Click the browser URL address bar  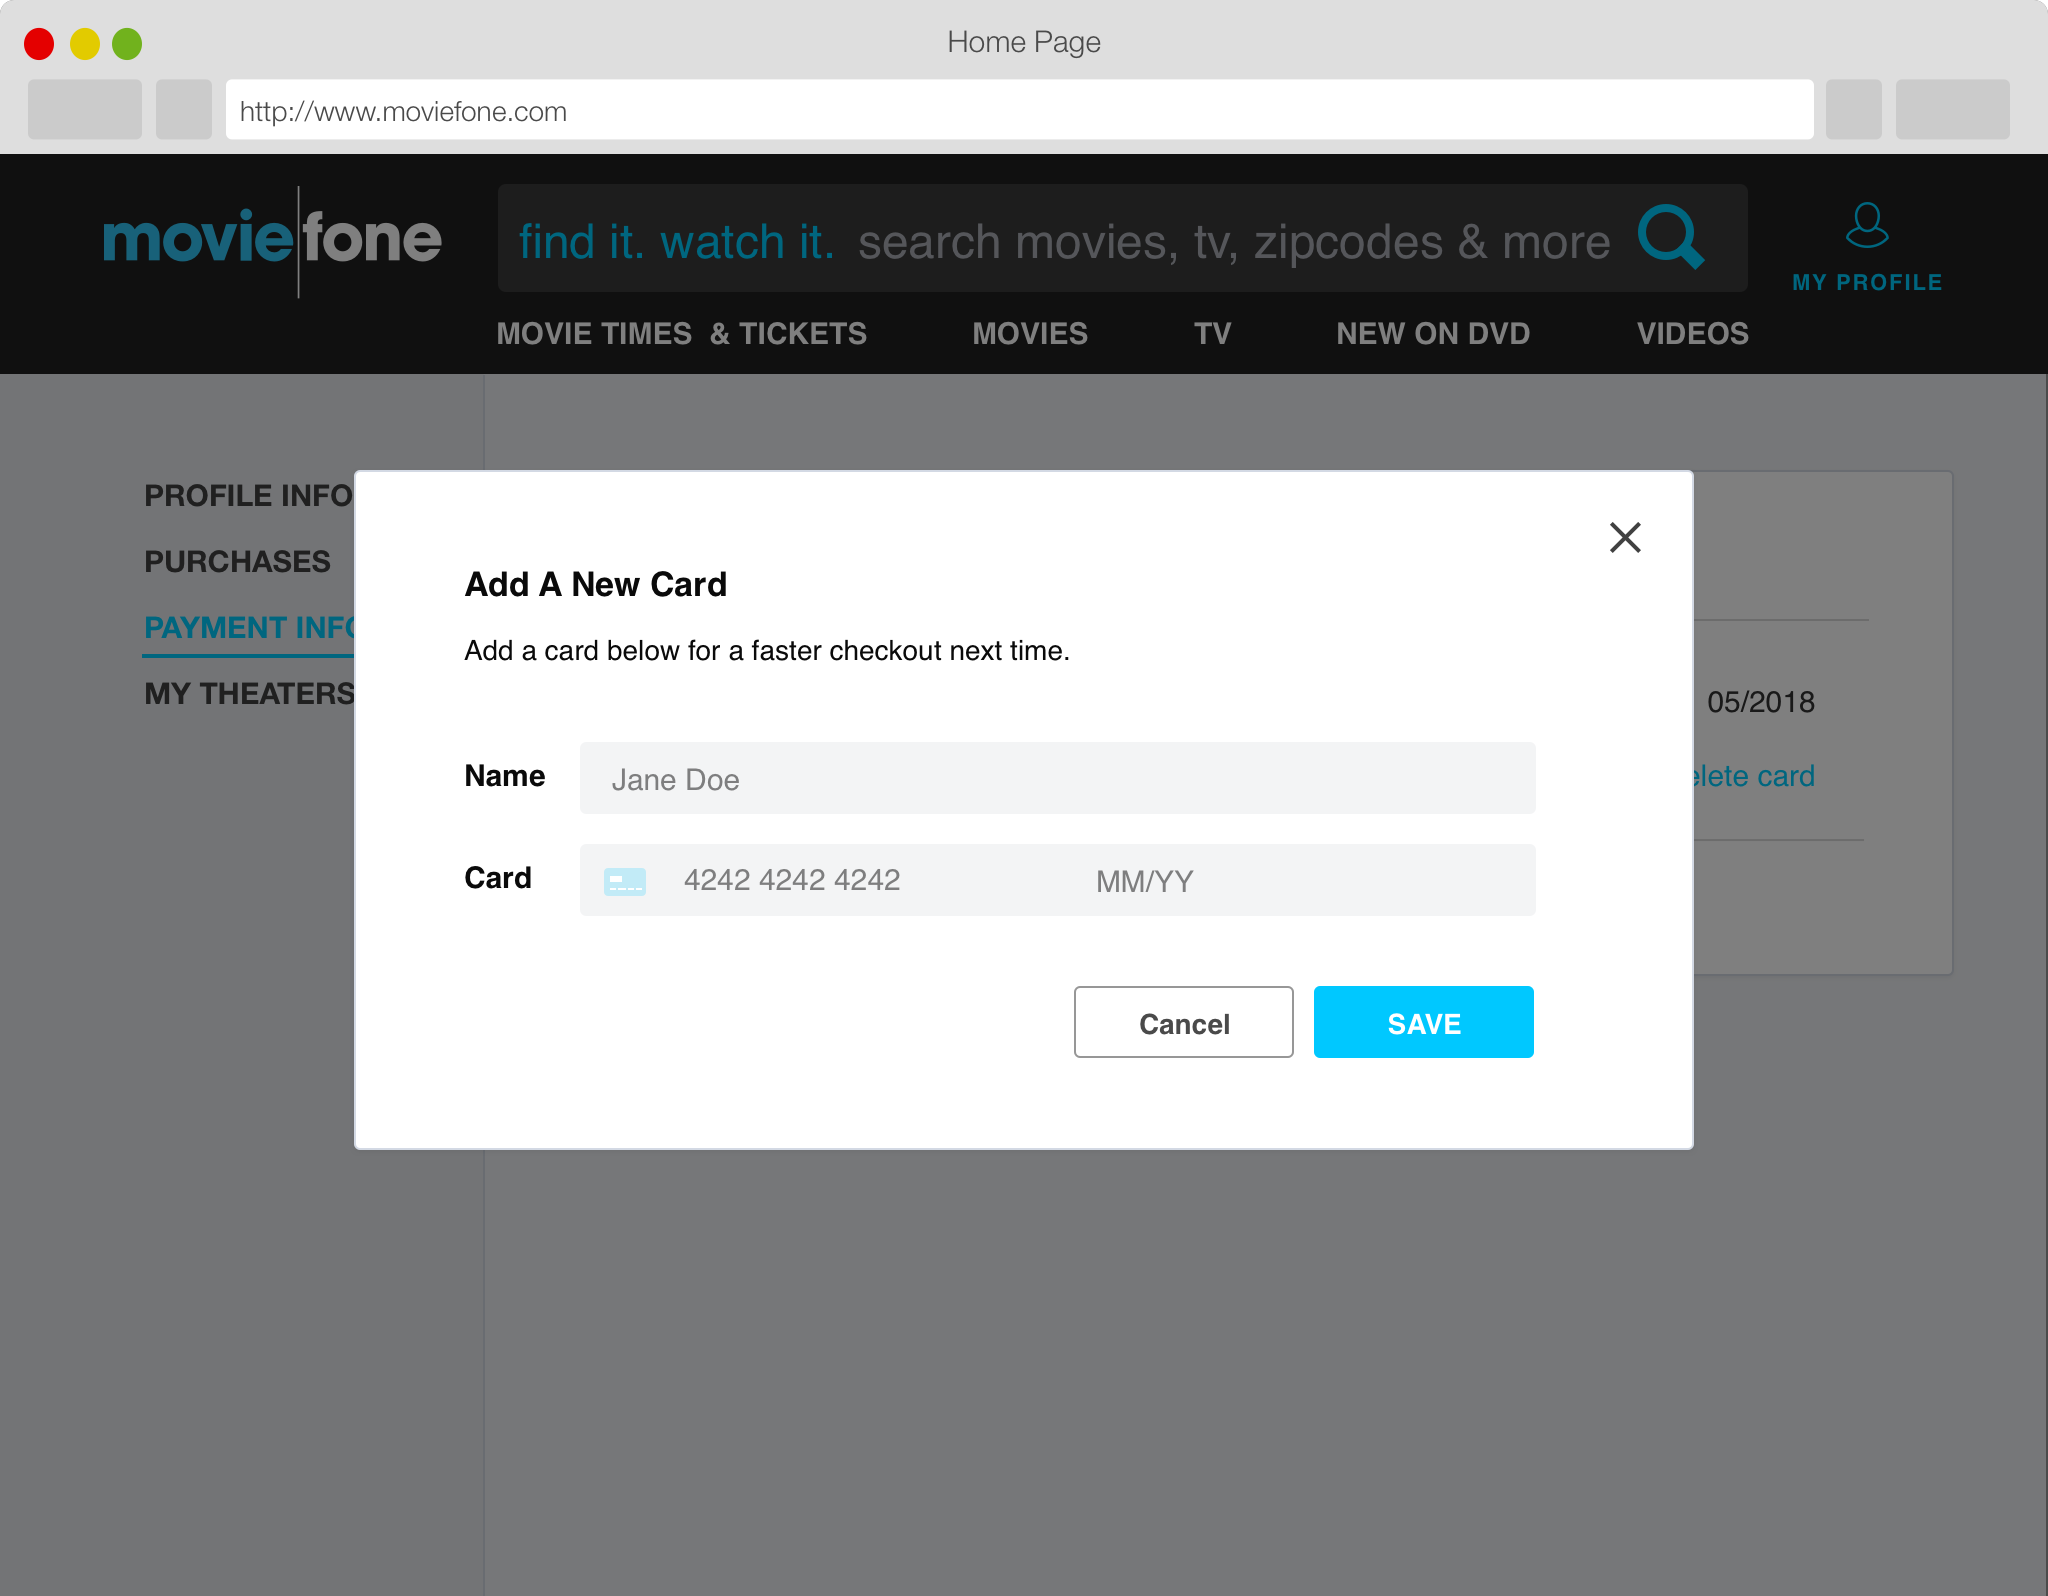pos(1018,111)
